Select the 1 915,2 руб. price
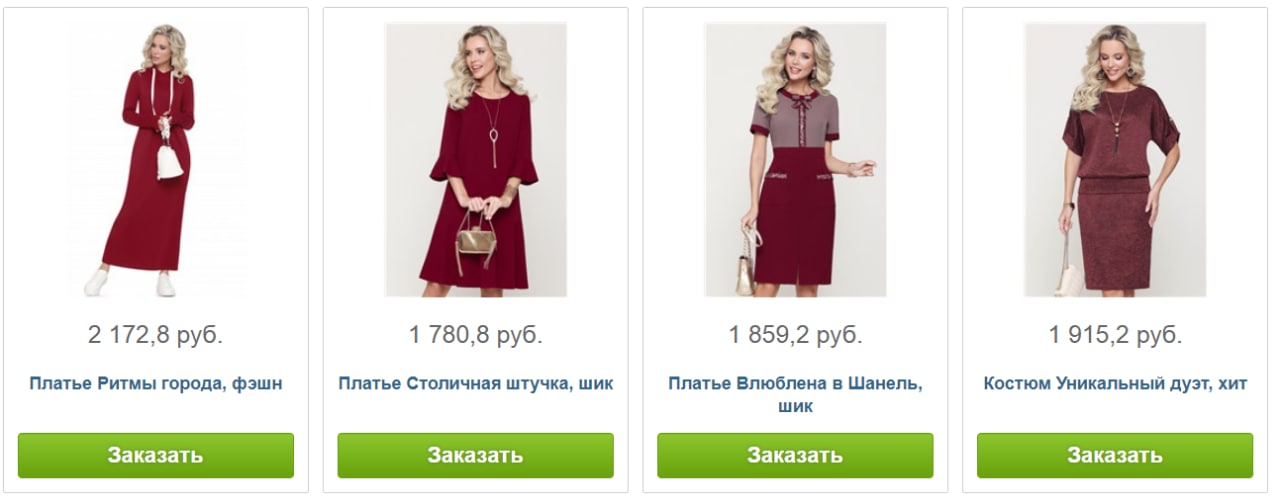This screenshot has width=1280, height=503. click(x=1115, y=335)
